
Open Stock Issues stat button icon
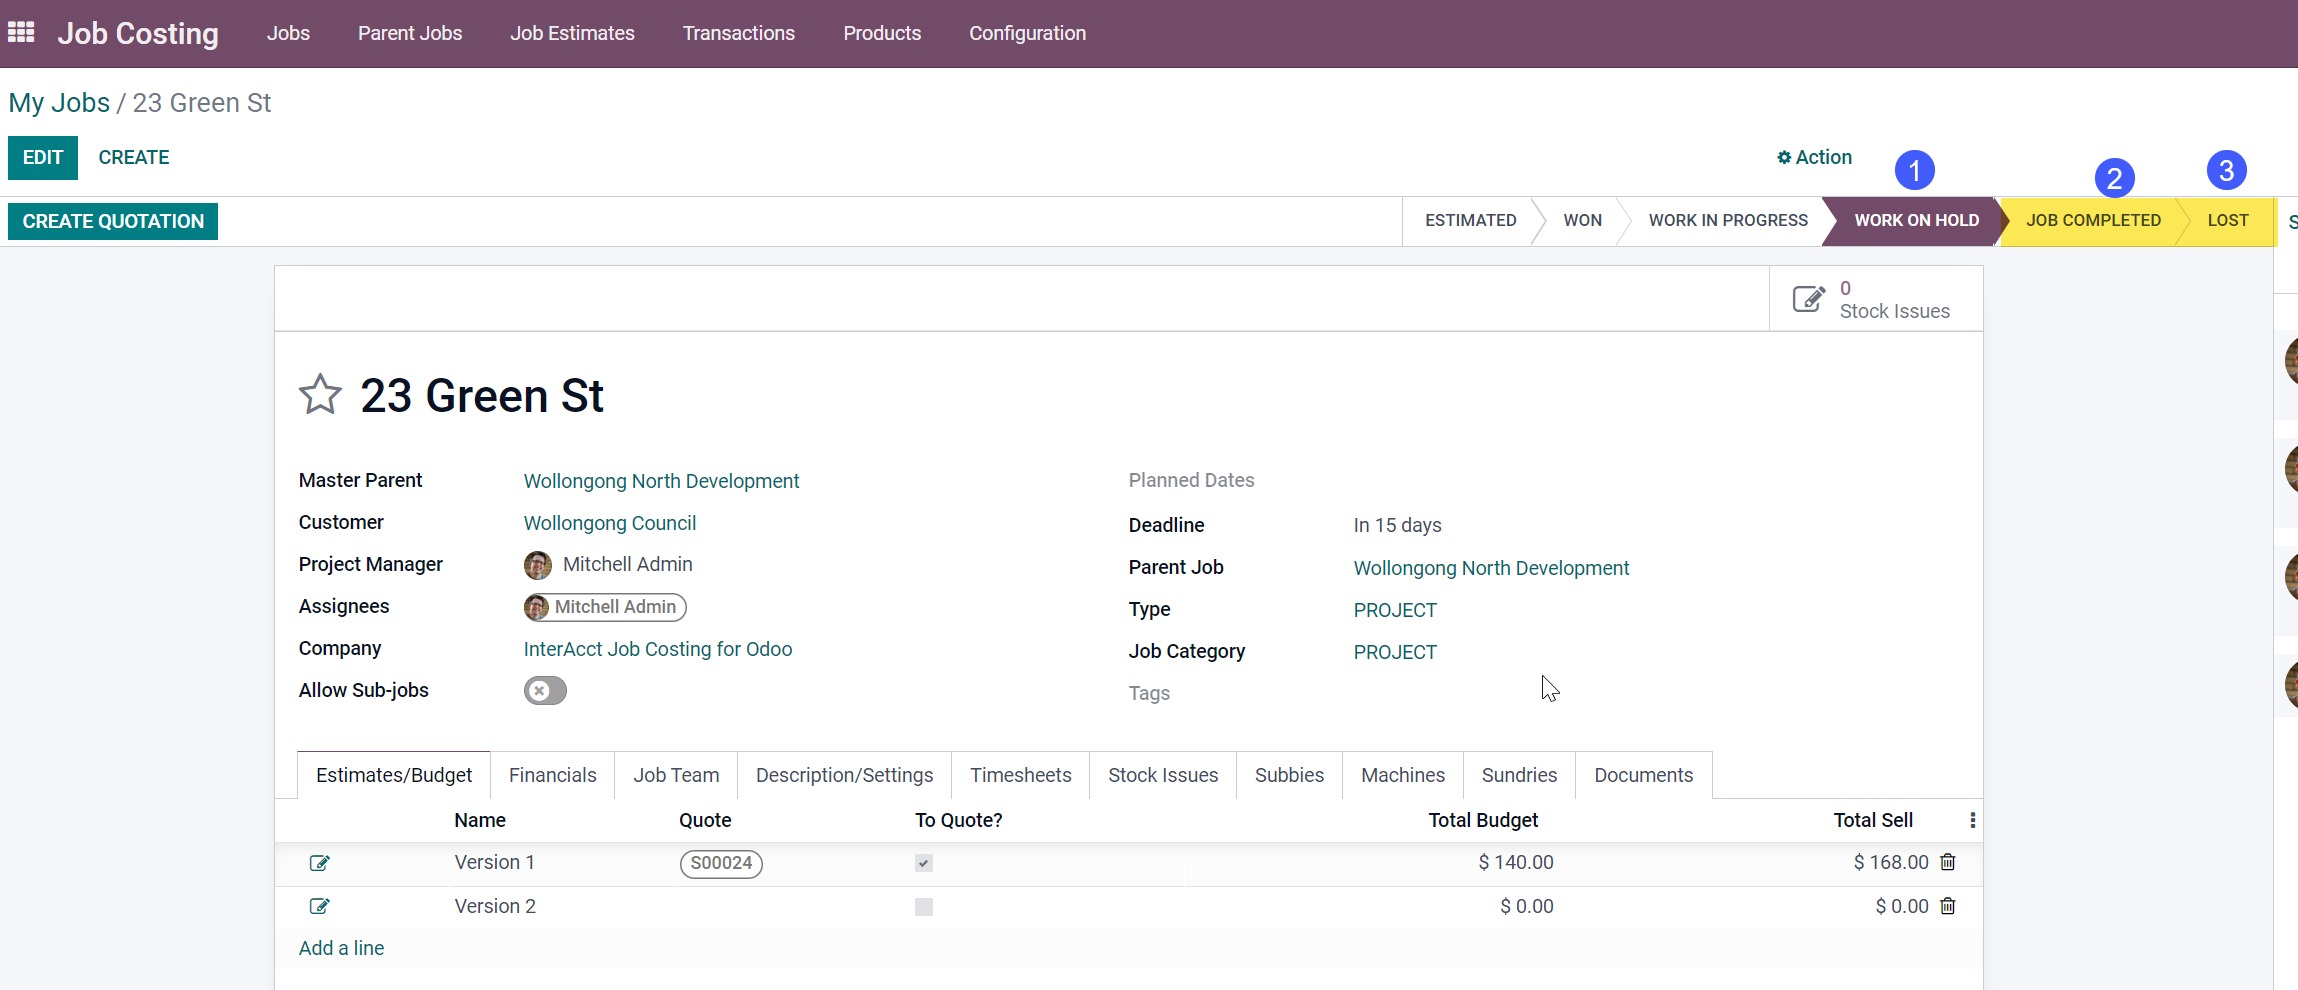click(x=1808, y=299)
